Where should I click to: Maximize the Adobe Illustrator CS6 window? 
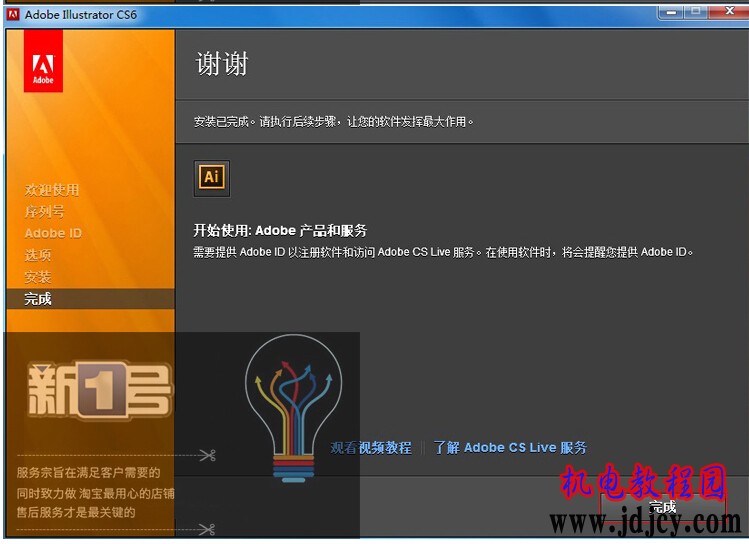(x=696, y=11)
